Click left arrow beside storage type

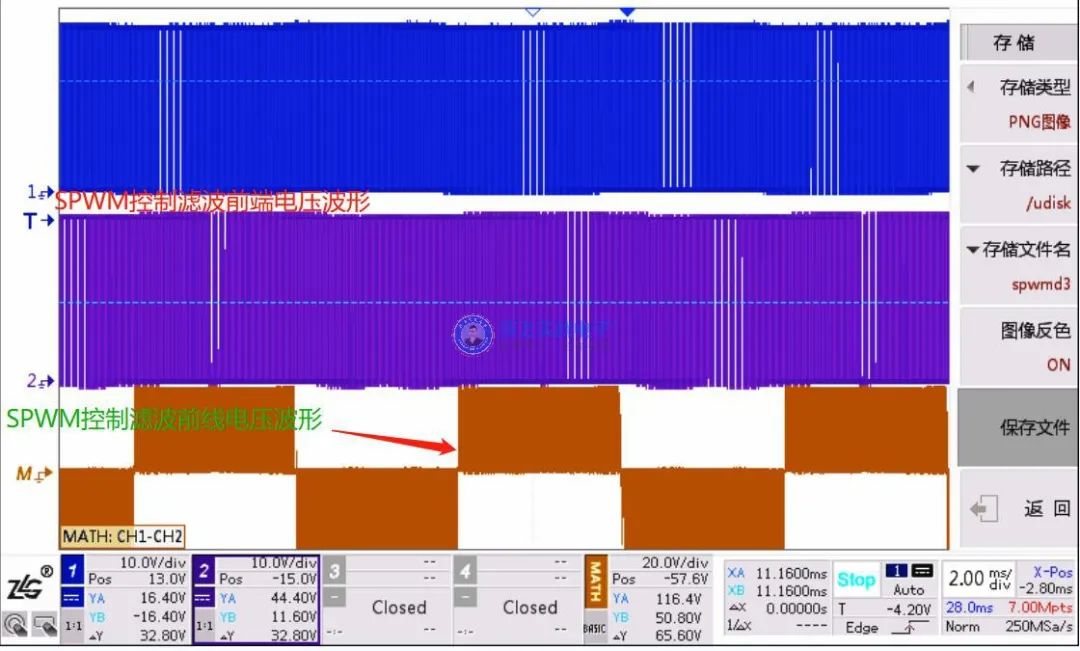(970, 87)
